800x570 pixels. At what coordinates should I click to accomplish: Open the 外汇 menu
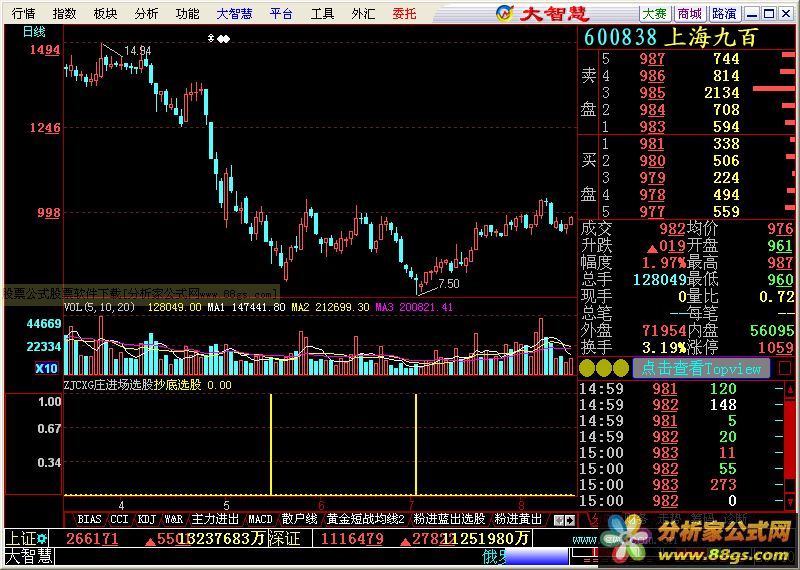click(x=363, y=14)
